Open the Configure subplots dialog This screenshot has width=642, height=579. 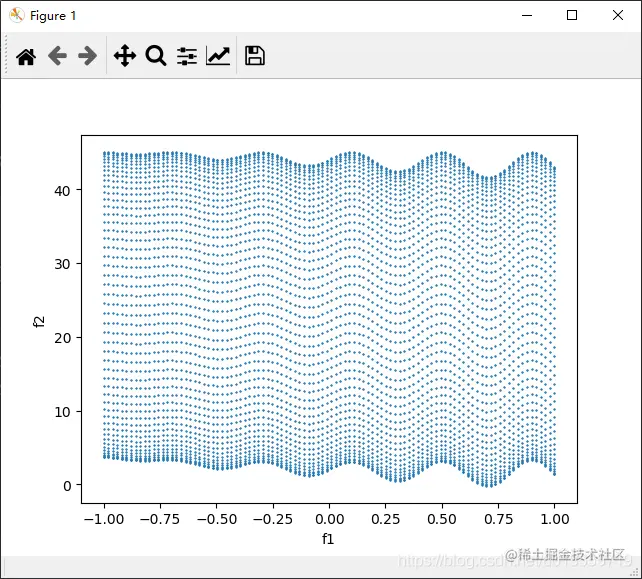[x=187, y=56]
